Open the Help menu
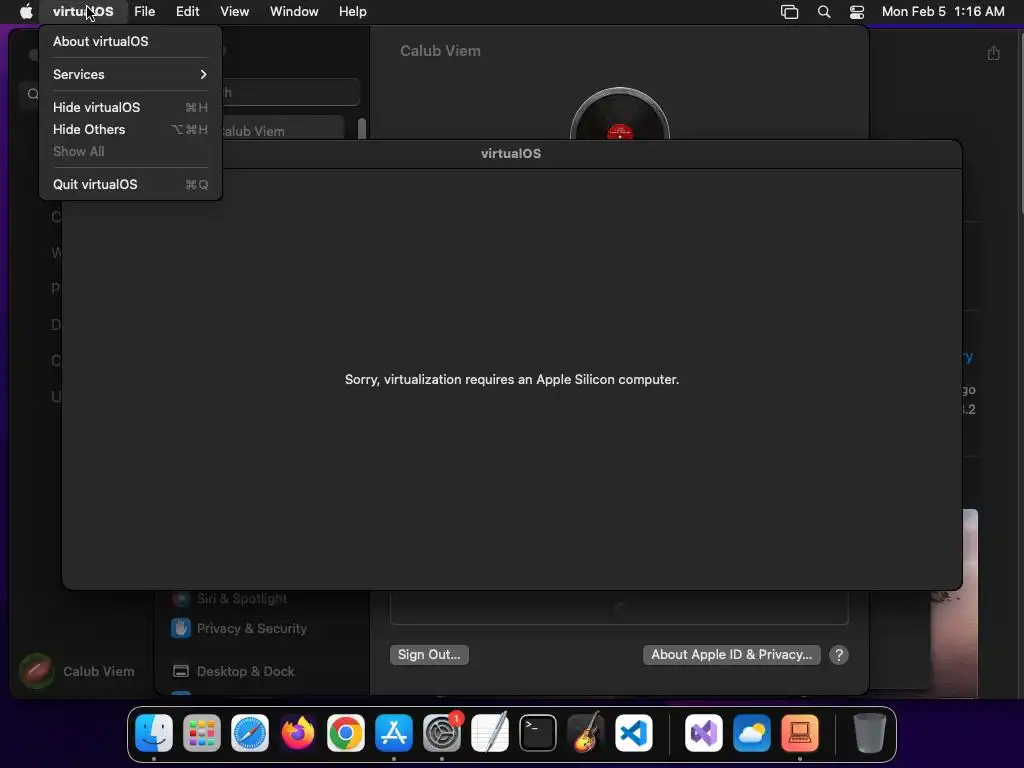This screenshot has height=768, width=1024. pos(353,11)
